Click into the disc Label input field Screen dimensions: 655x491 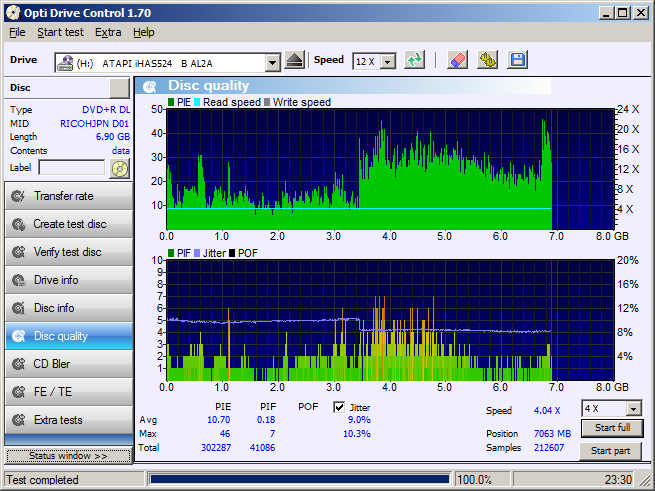71,168
